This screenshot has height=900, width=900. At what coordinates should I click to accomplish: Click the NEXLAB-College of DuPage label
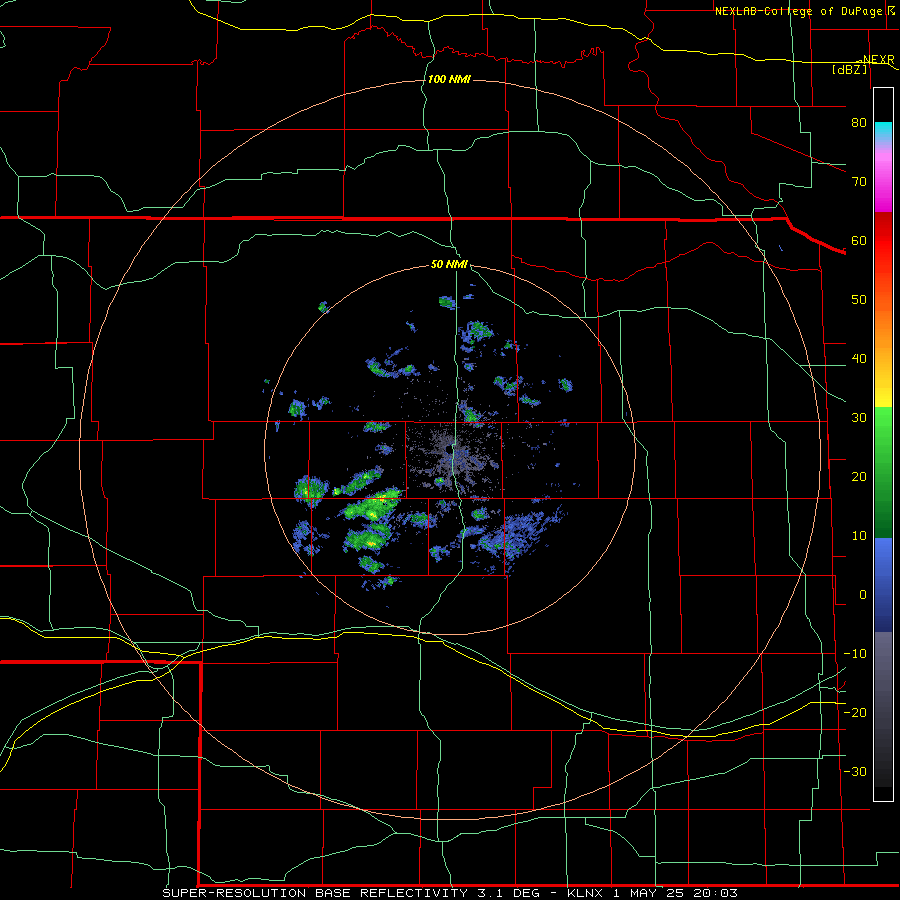pos(800,11)
